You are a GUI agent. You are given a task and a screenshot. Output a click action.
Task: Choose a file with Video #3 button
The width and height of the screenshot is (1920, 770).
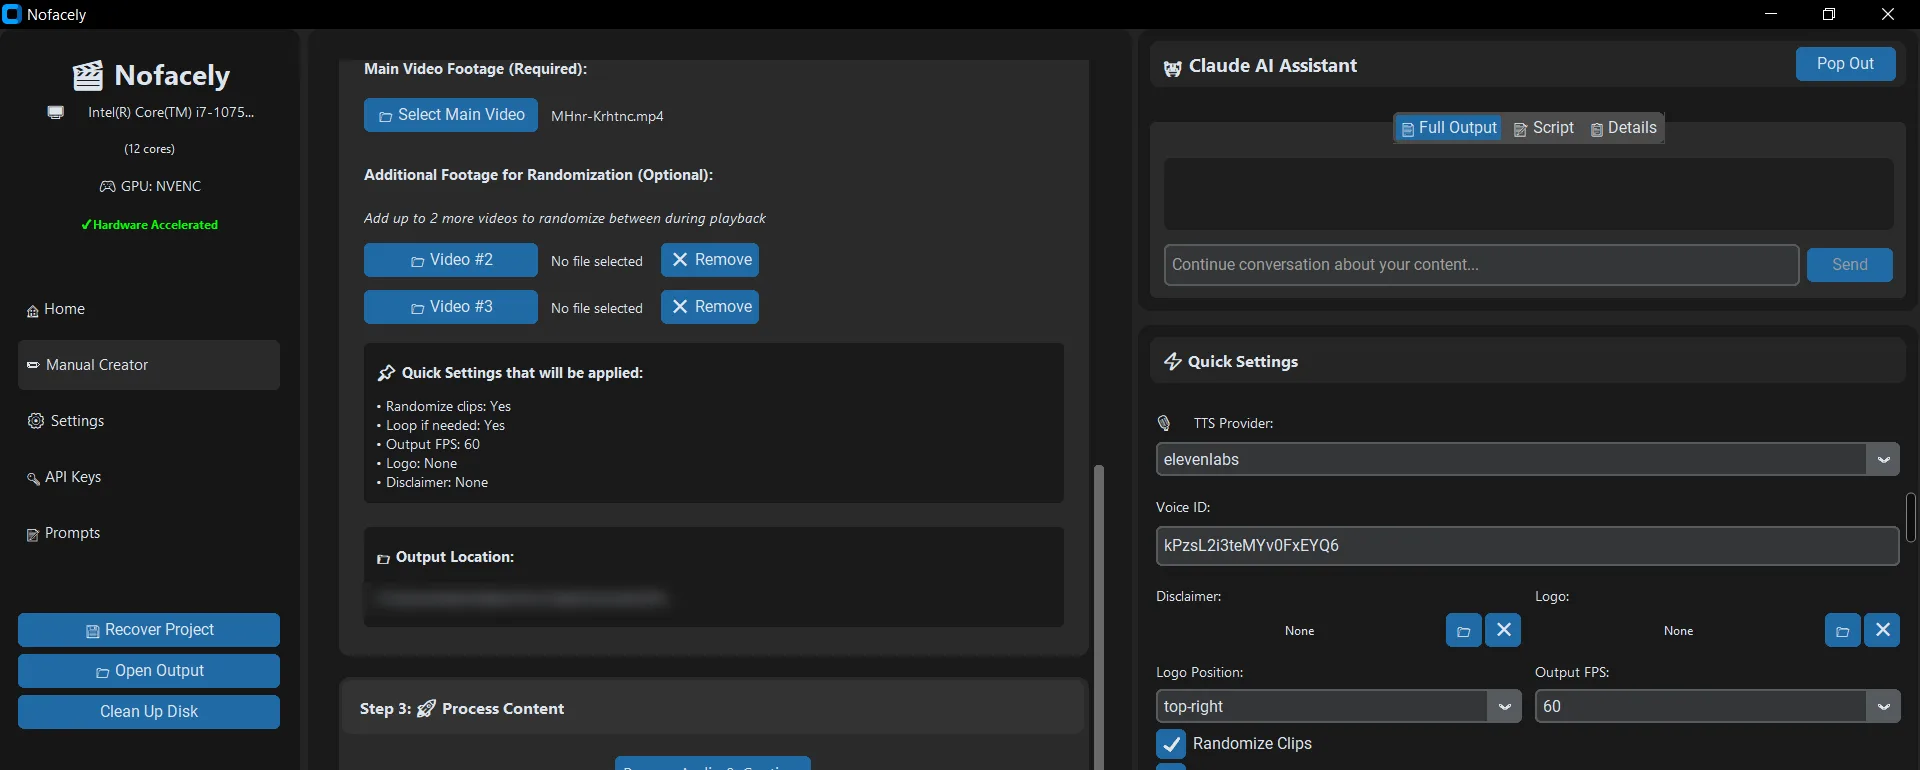[451, 307]
